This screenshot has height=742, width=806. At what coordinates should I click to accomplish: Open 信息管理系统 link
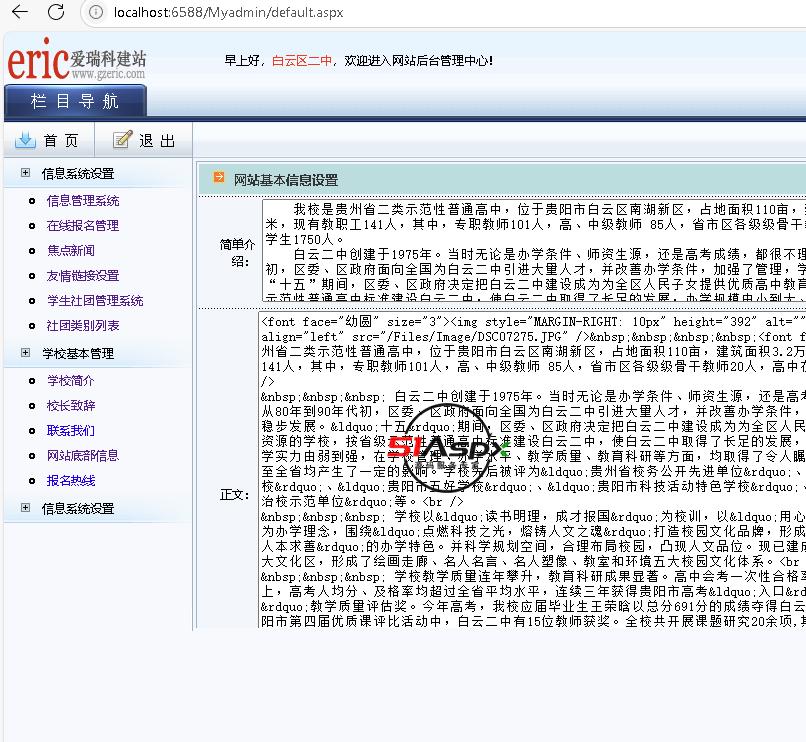tap(83, 201)
